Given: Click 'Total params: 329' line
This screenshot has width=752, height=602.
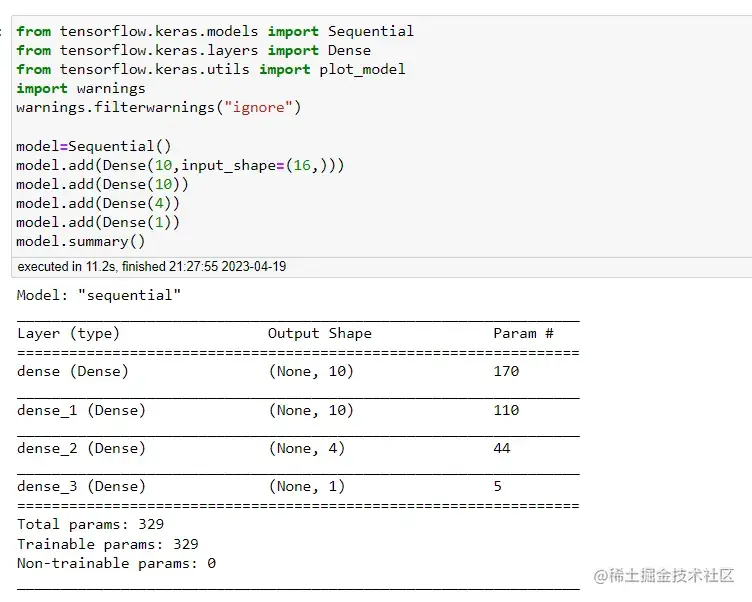Looking at the screenshot, I should coord(90,524).
